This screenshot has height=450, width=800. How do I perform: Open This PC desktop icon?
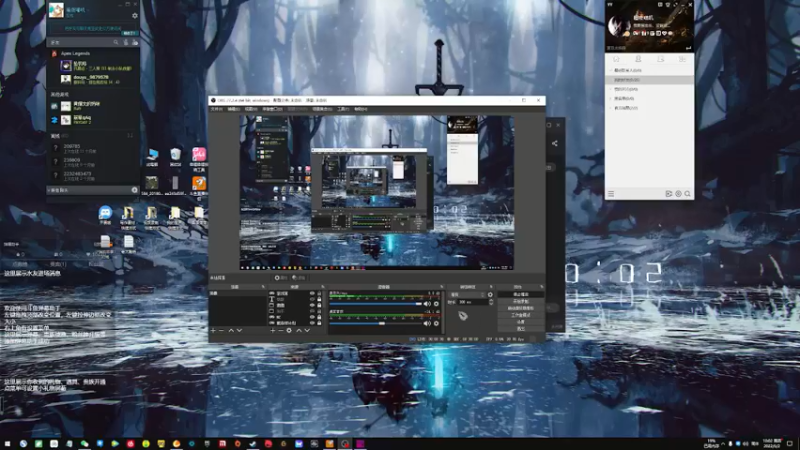[152, 157]
